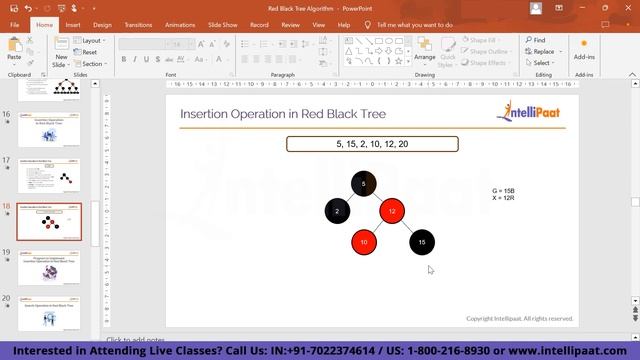Expand the font size combo box

tap(191, 44)
